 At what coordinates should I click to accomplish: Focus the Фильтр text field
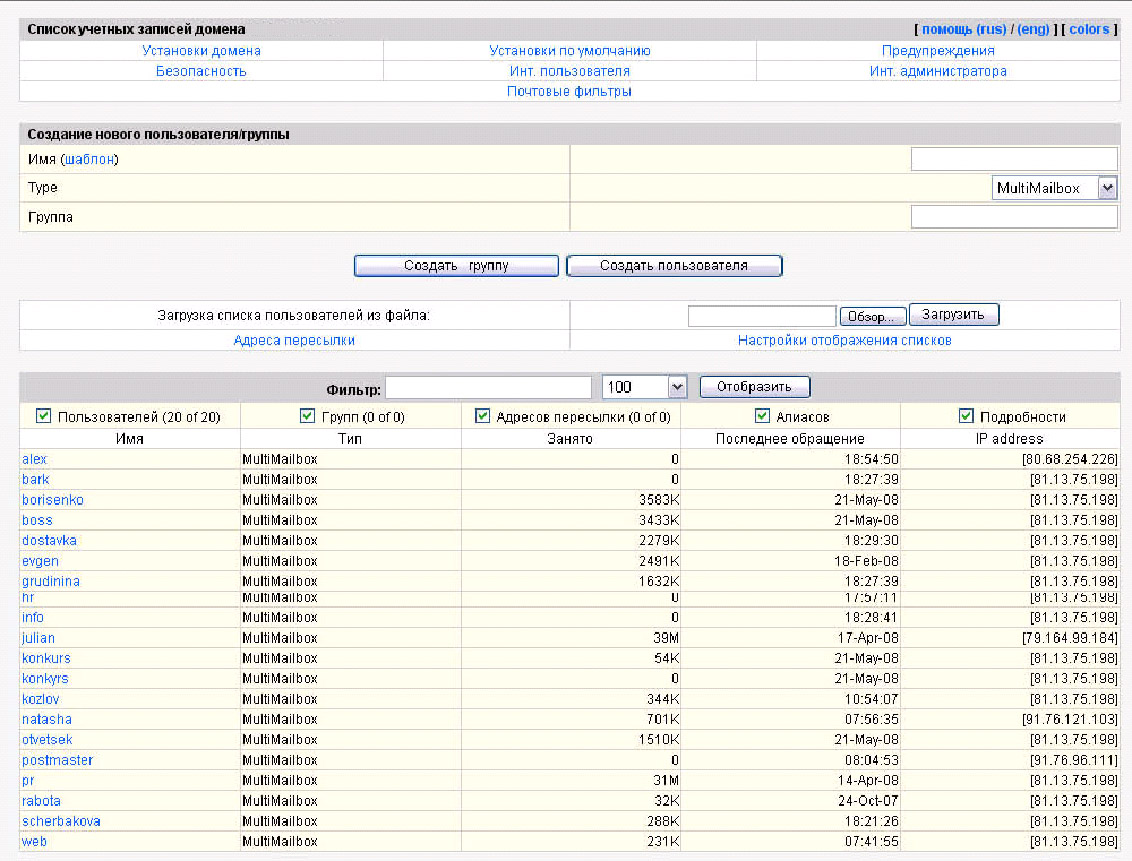click(489, 387)
